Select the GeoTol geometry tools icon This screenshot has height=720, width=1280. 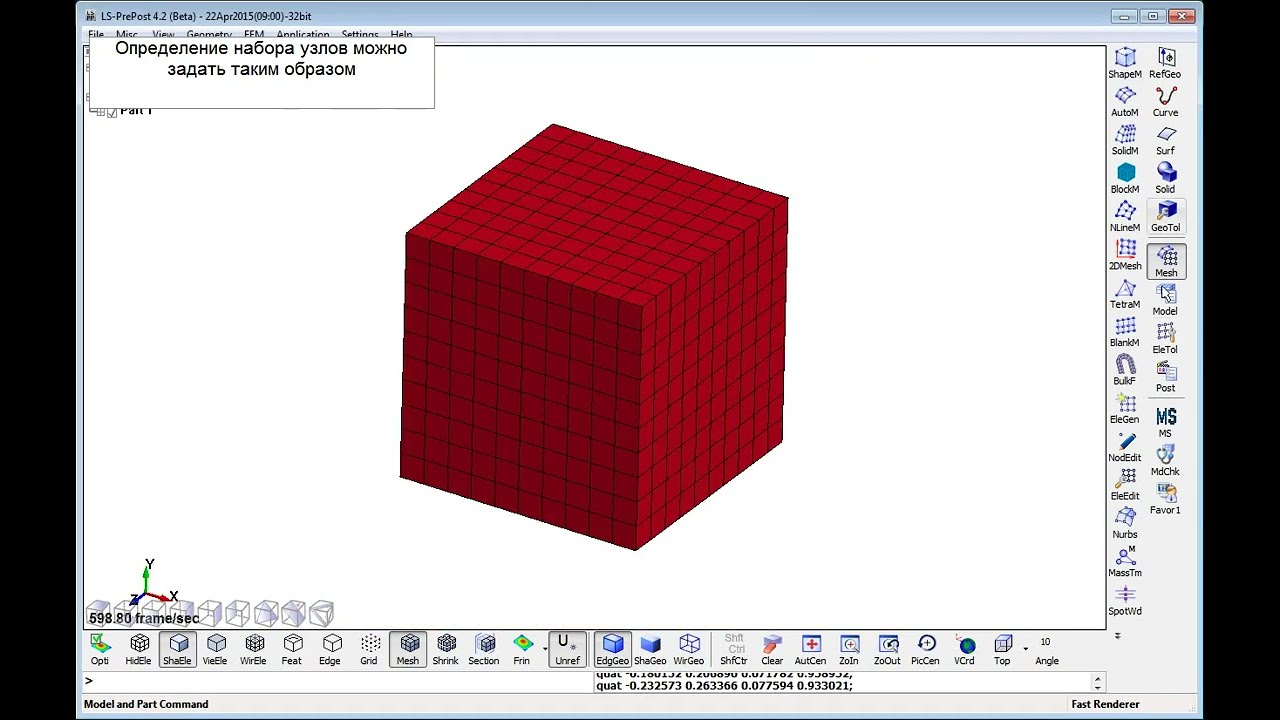[1166, 216]
